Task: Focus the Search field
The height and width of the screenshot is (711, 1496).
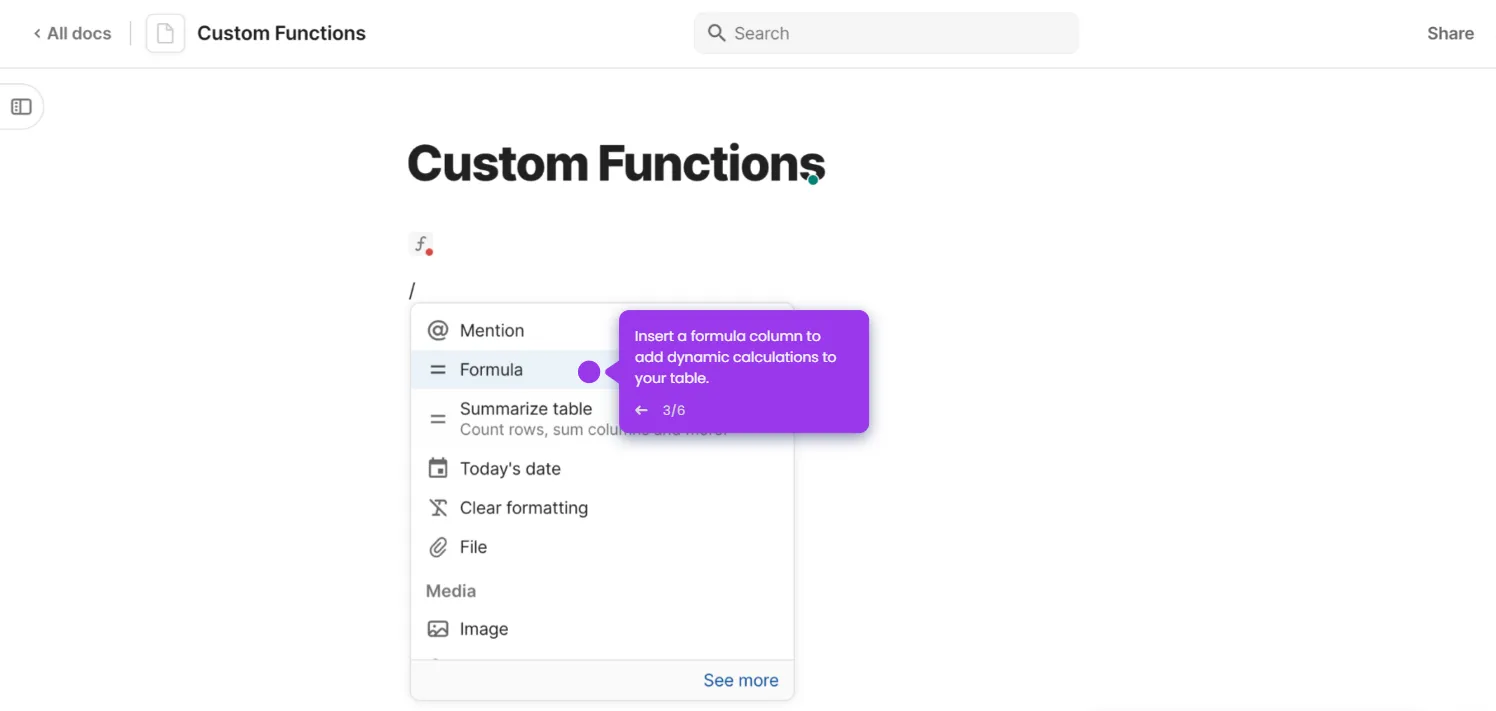Action: click(886, 33)
